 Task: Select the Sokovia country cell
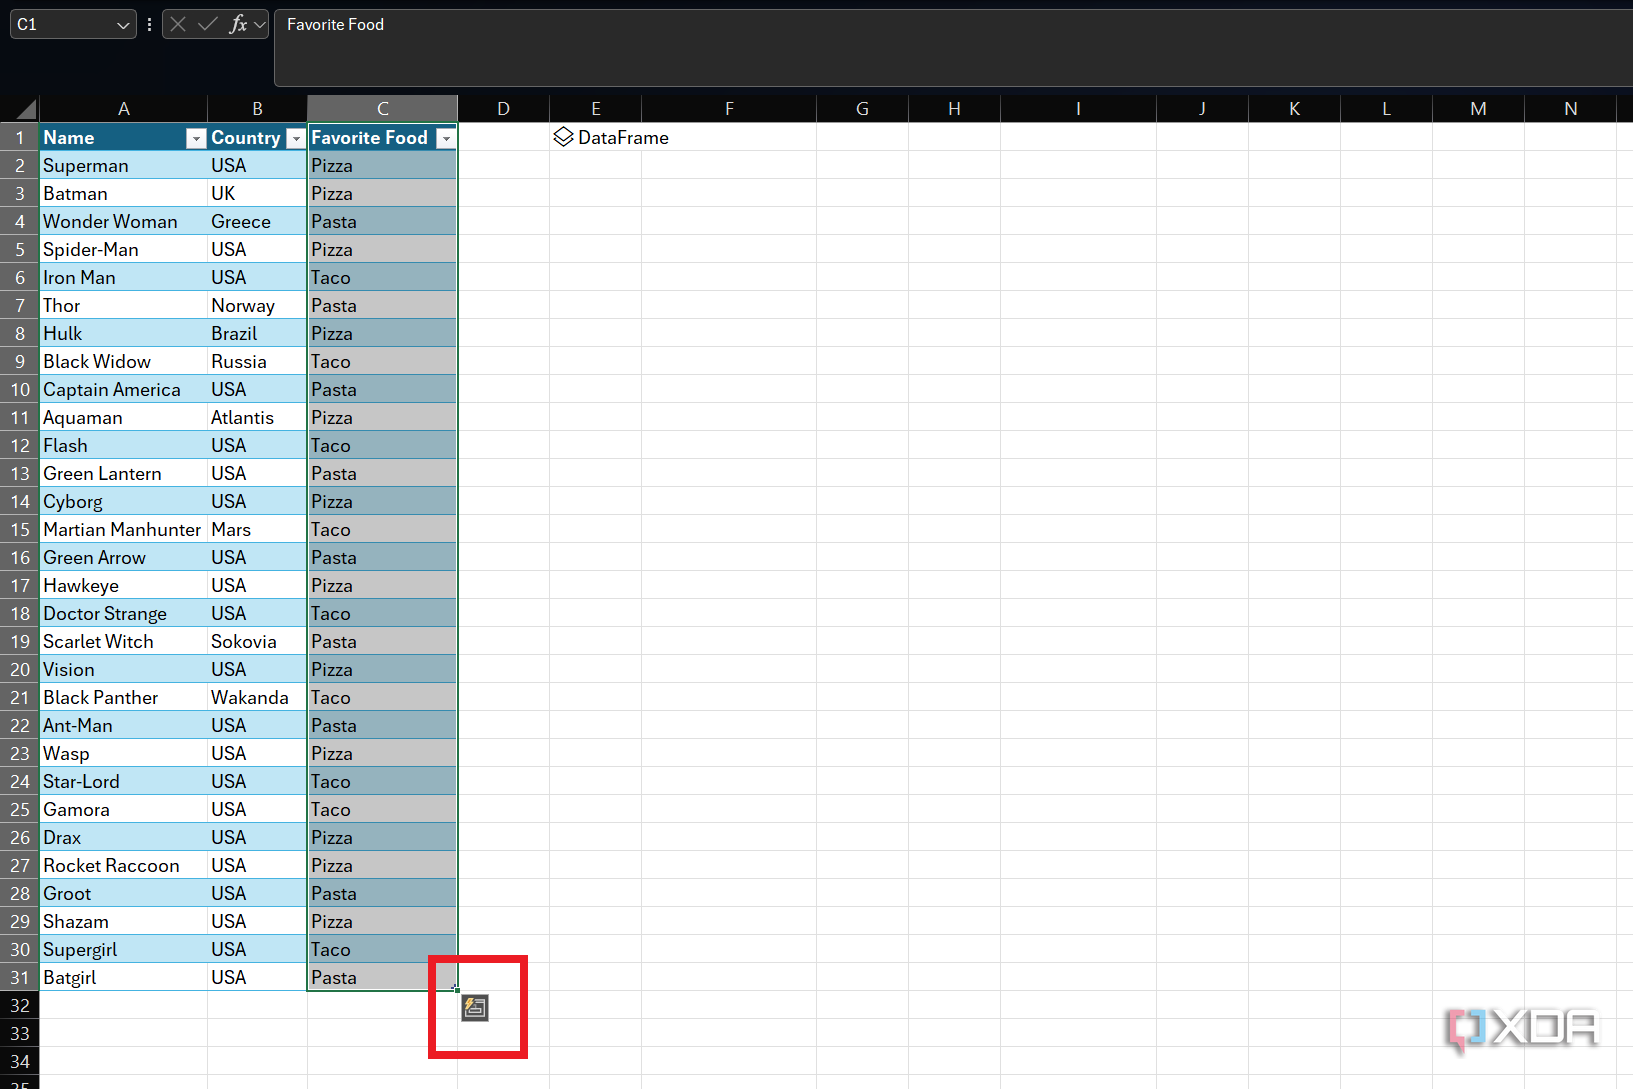[x=257, y=641]
